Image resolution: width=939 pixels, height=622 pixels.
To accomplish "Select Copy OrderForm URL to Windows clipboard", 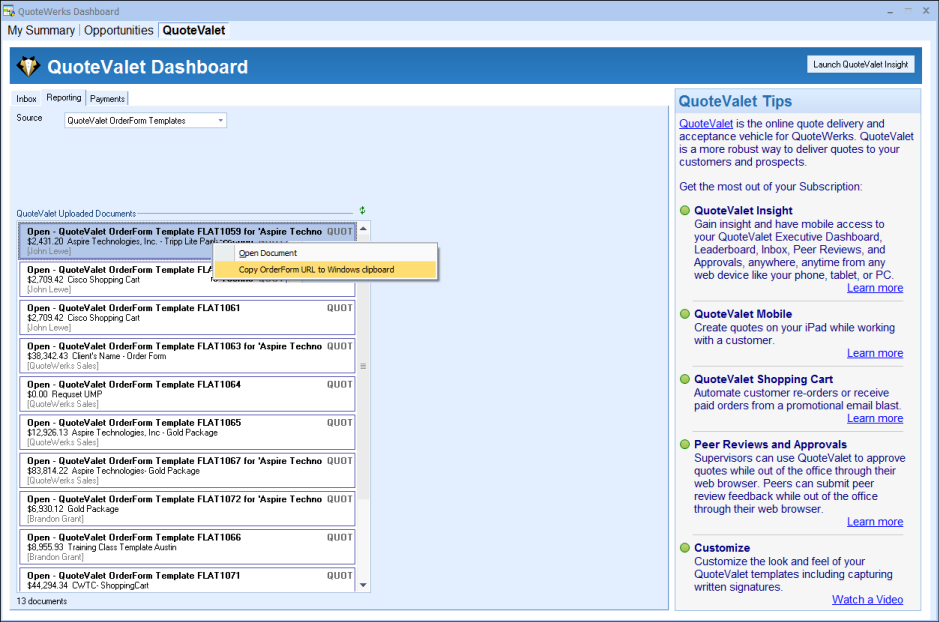I will [316, 270].
